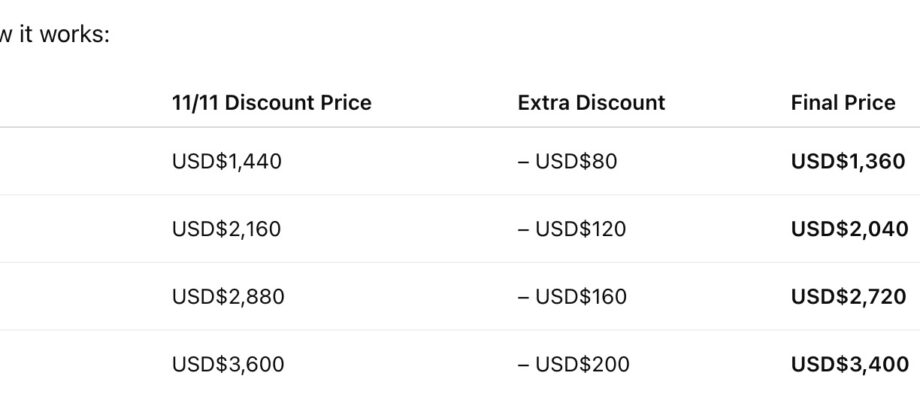
Task: Select the USD$2,880 discount price cell
Action: click(228, 297)
